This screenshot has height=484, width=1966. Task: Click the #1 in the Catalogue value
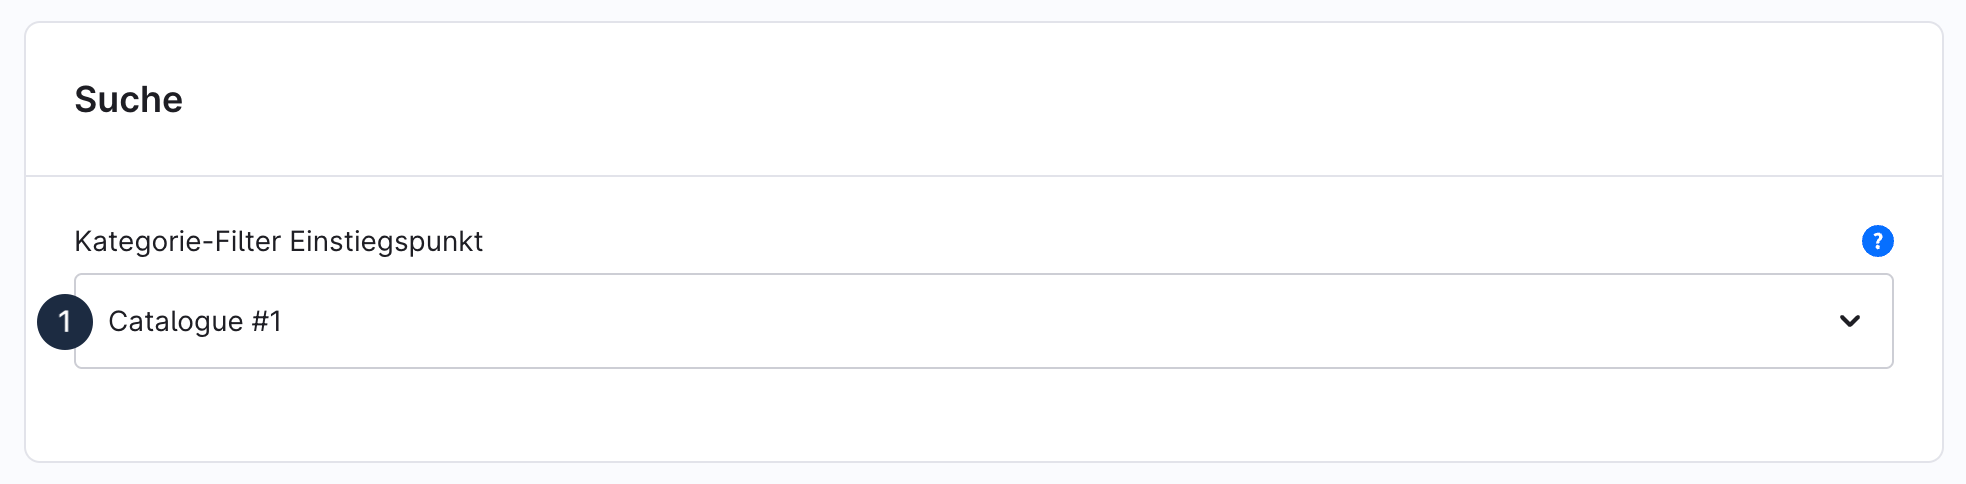267,321
